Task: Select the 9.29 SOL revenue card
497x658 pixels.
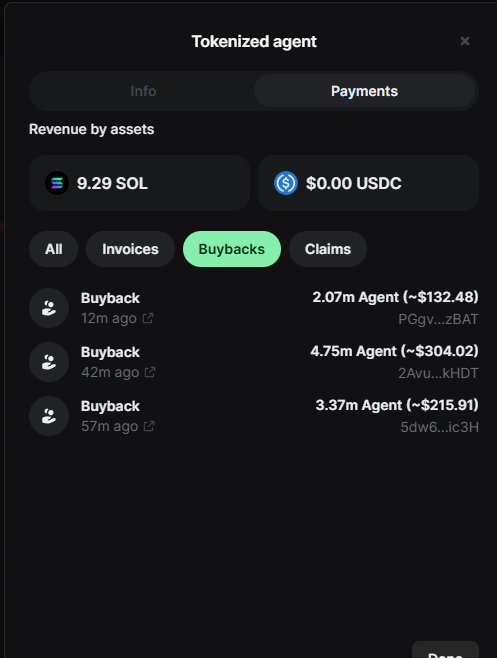Action: point(139,183)
